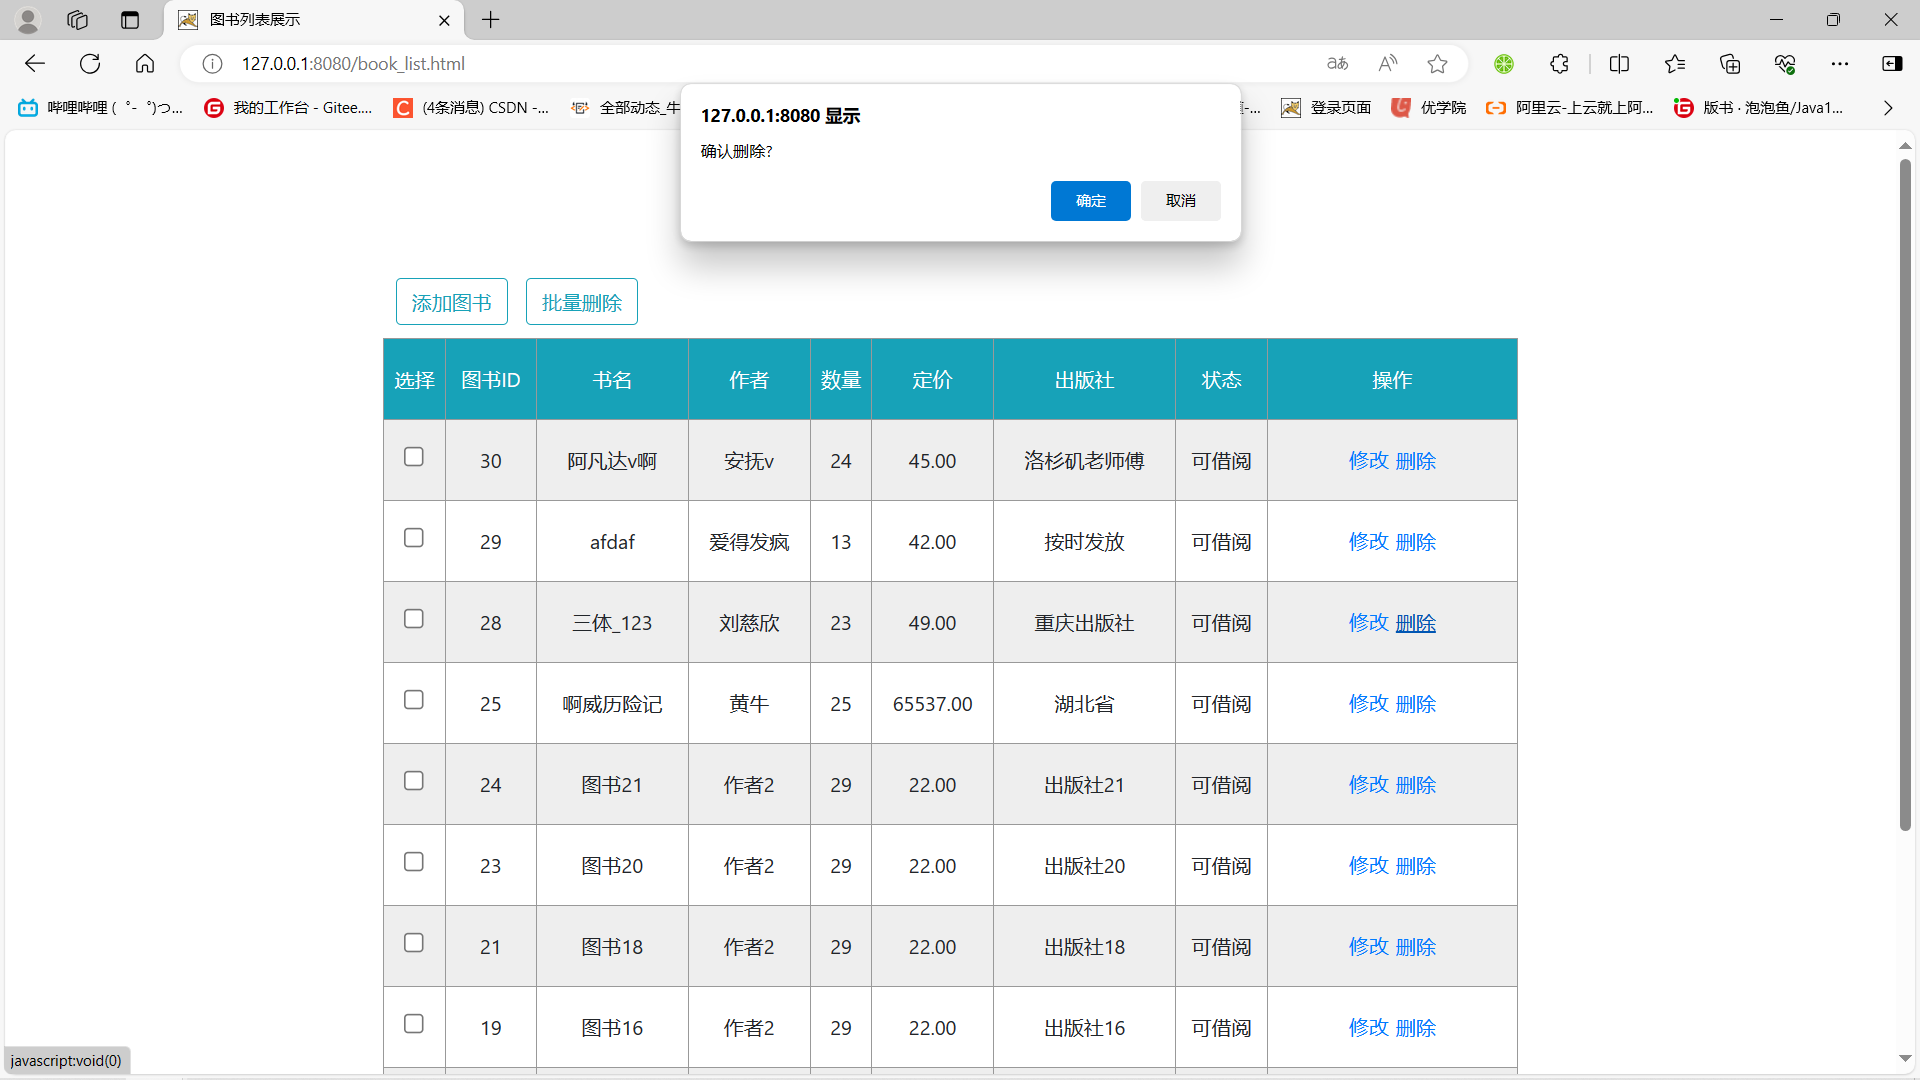Click 修改 link for 阿凡达v啊
Viewport: 1920px width, 1080px height.
1369,461
